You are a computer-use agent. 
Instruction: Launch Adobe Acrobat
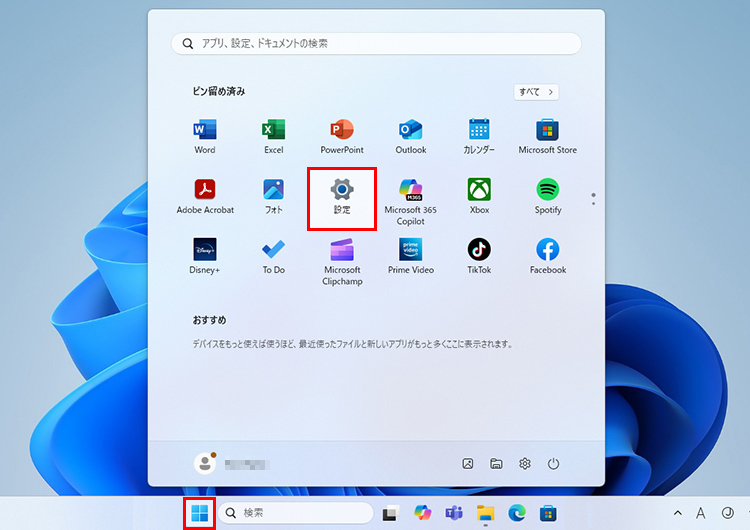pyautogui.click(x=205, y=196)
